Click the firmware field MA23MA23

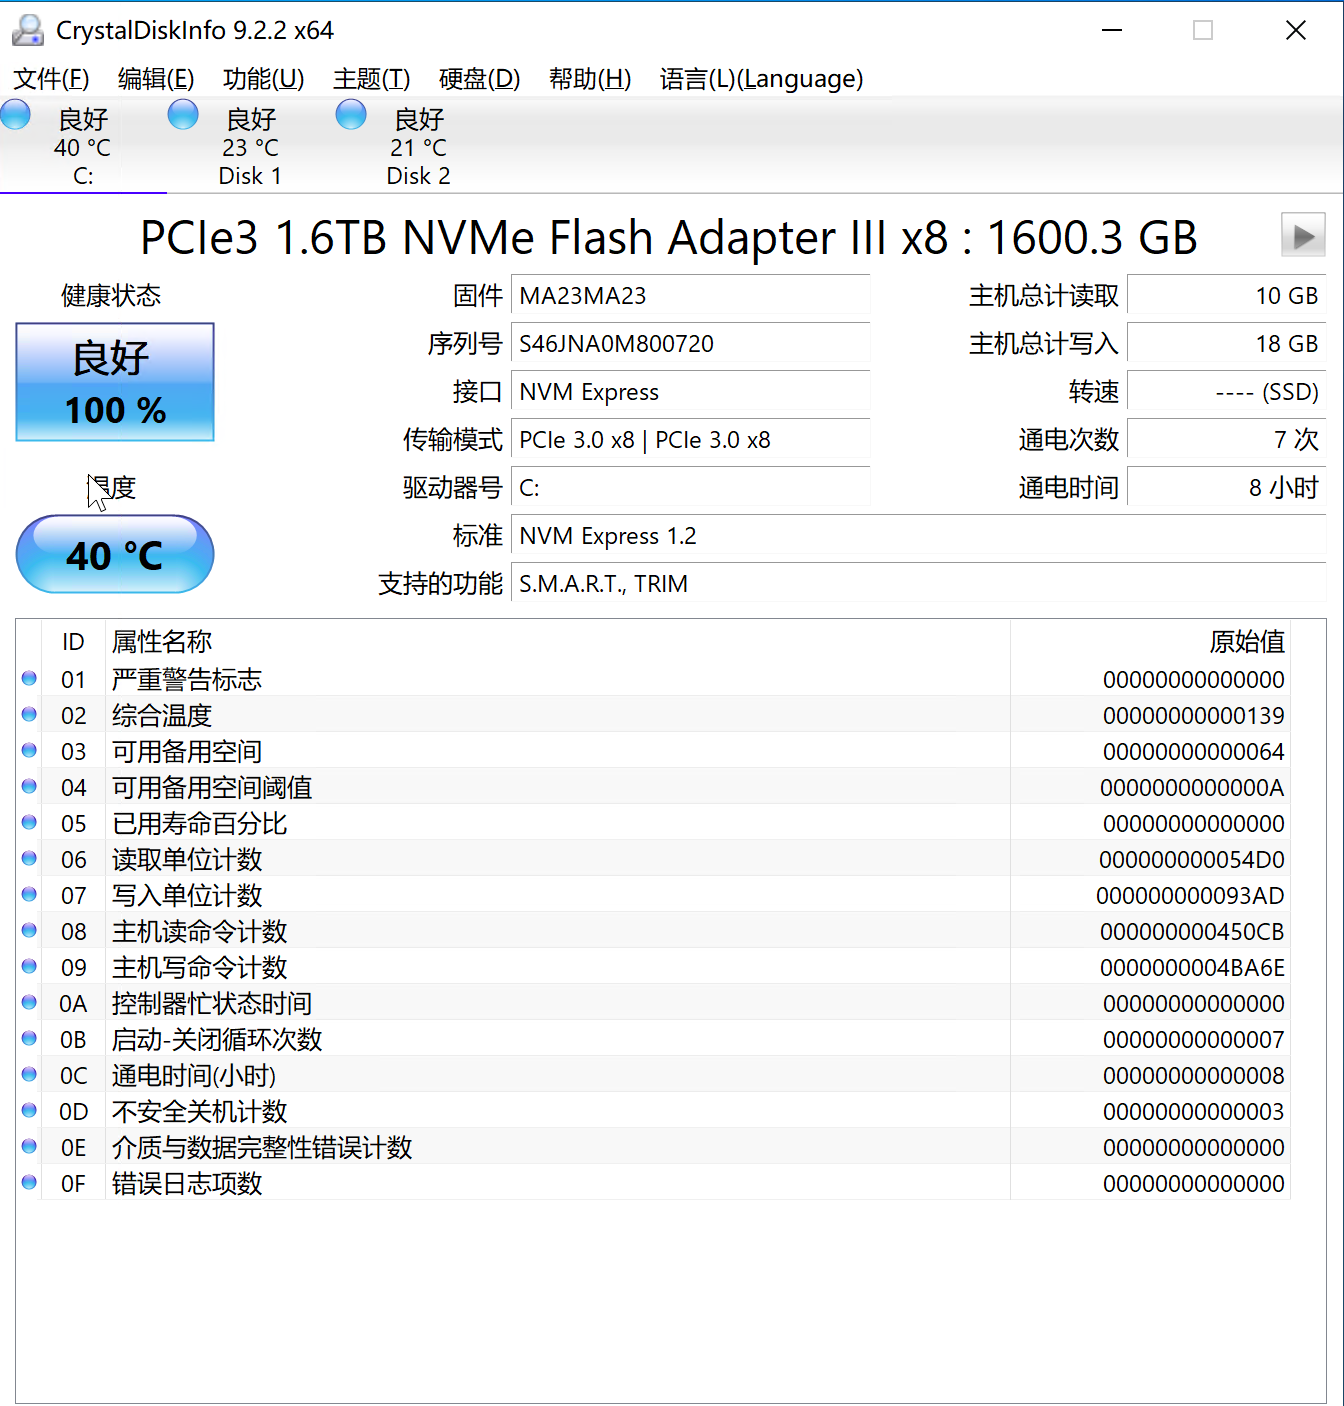click(x=690, y=296)
